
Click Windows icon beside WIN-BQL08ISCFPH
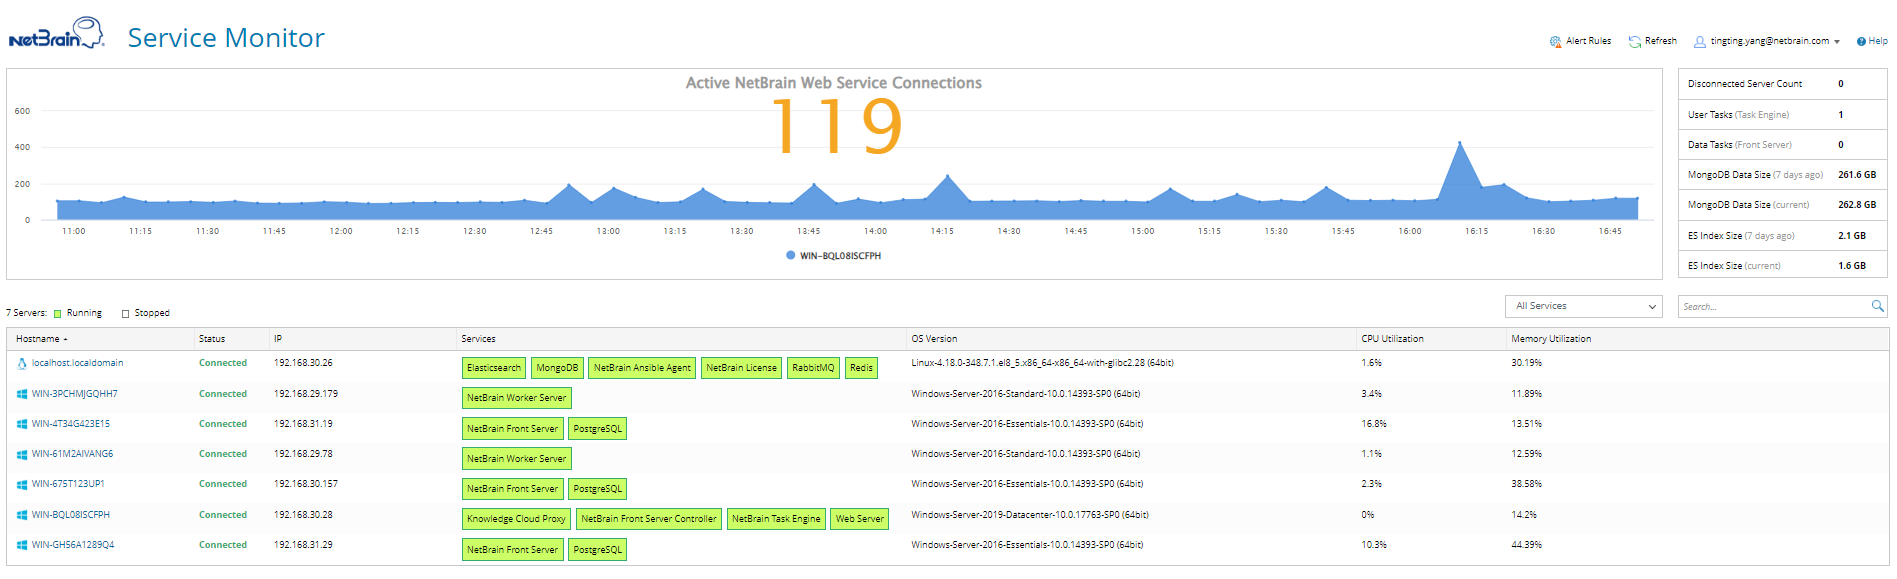pos(22,515)
